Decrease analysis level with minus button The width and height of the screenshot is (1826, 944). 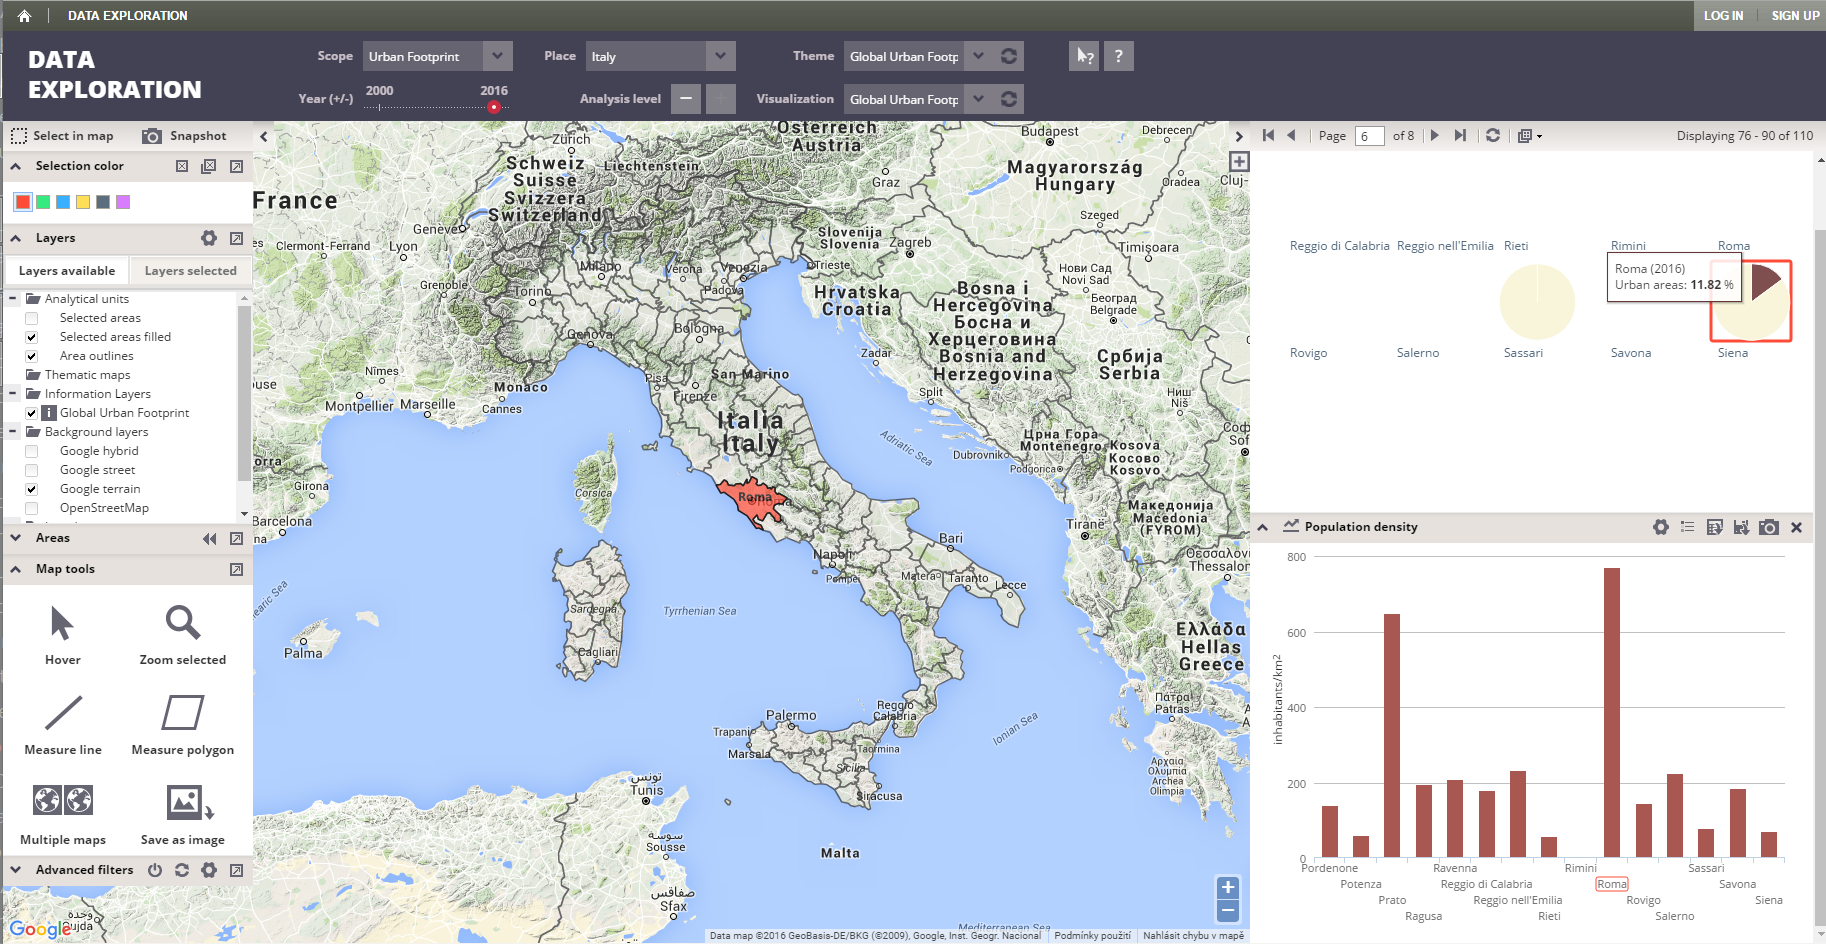pyautogui.click(x=686, y=99)
